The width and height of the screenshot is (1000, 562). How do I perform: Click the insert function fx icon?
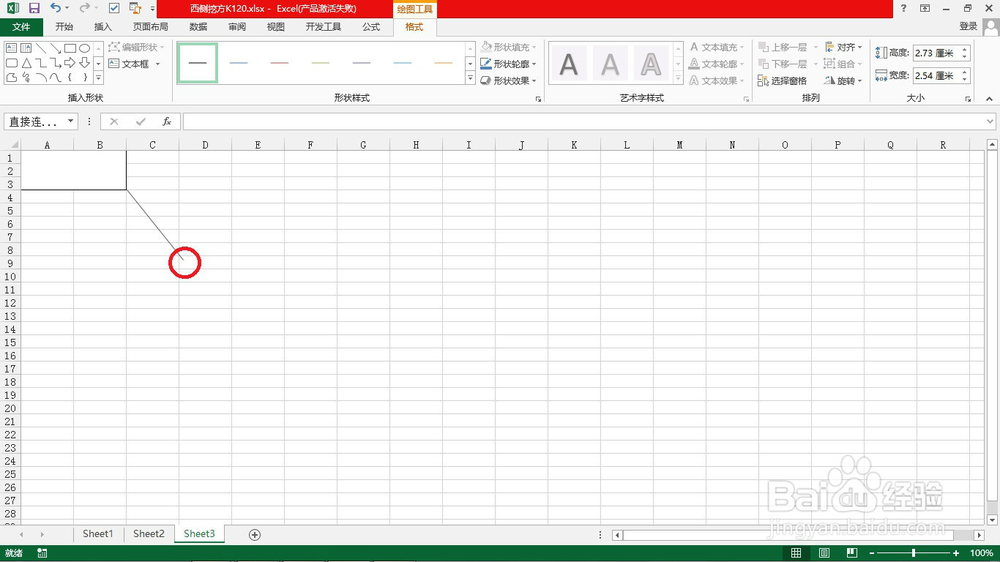[x=166, y=121]
